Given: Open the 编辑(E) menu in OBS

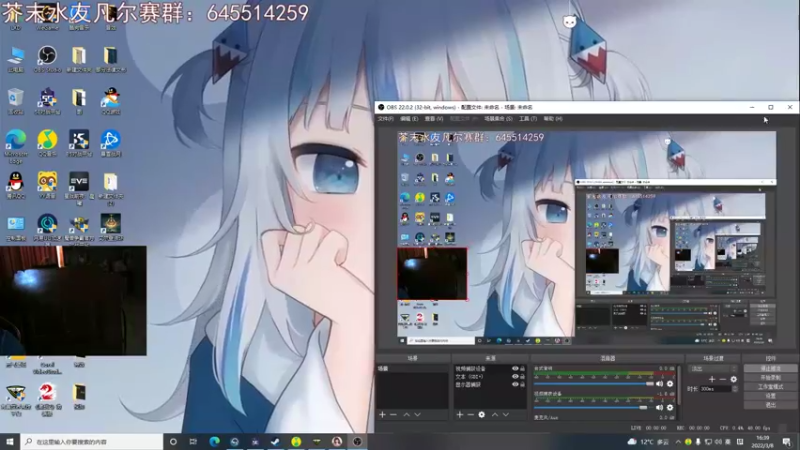Looking at the screenshot, I should click(x=409, y=119).
